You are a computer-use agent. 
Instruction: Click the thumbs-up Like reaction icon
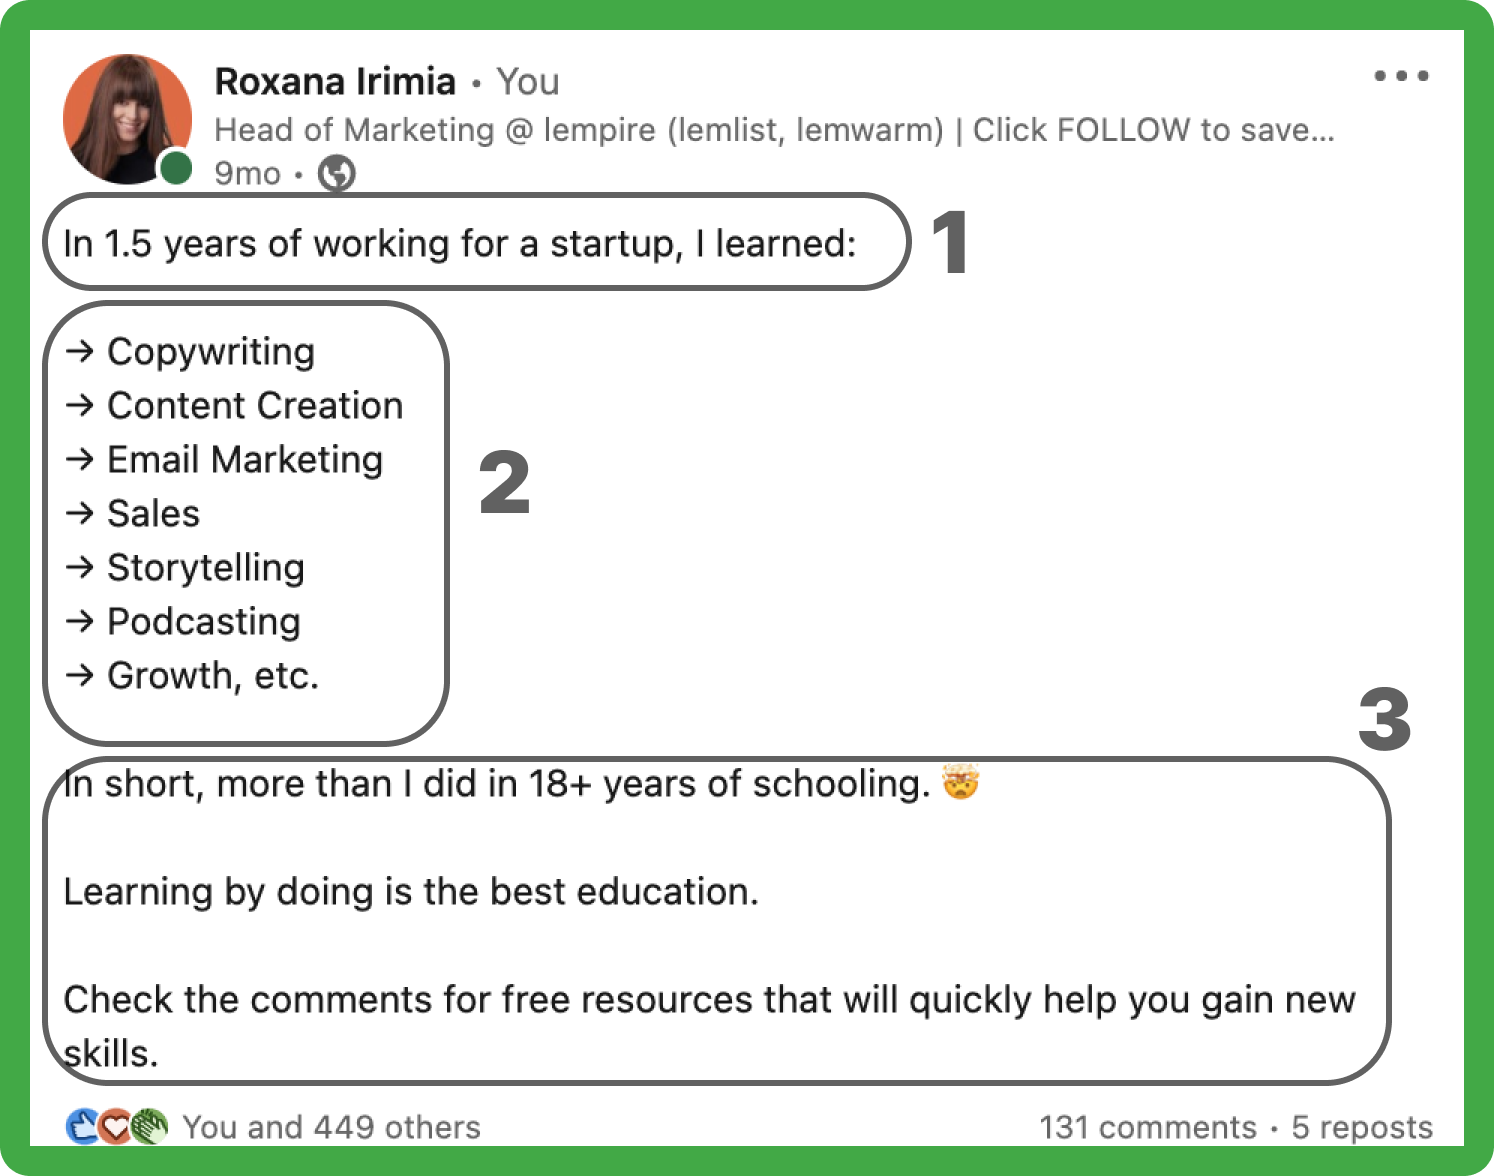[x=83, y=1125]
